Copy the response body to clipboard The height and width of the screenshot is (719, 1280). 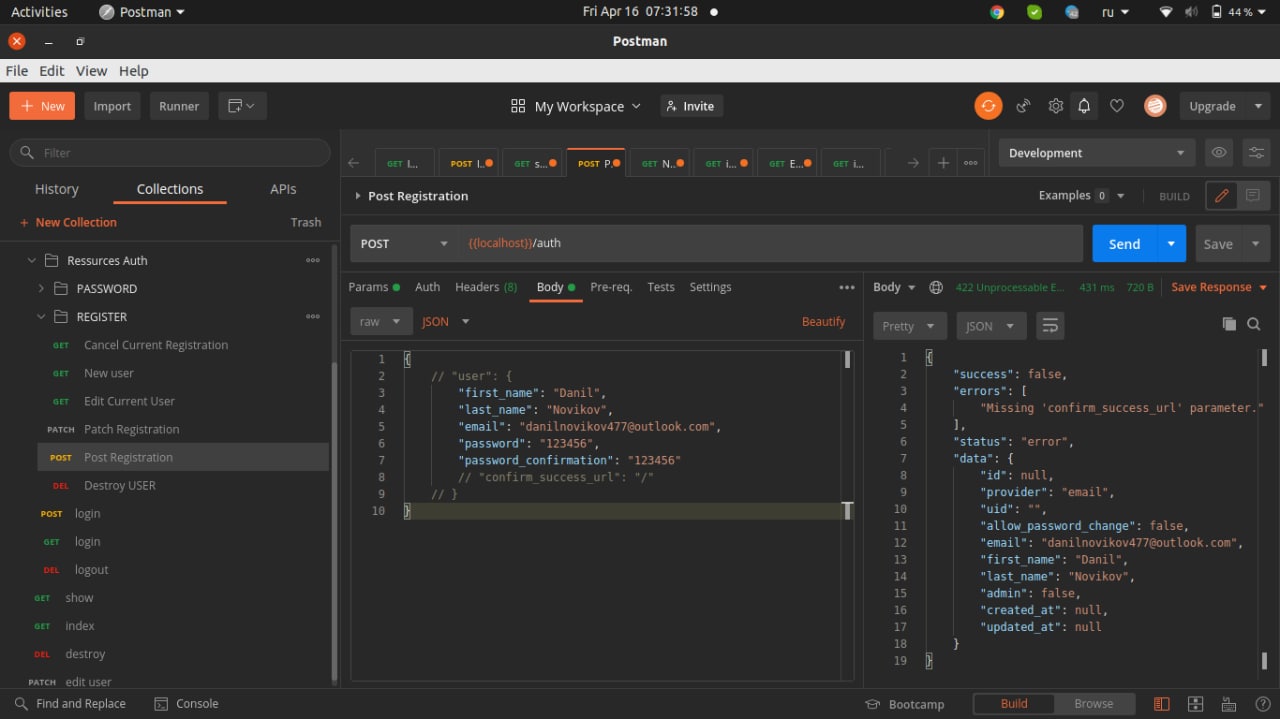click(x=1229, y=324)
